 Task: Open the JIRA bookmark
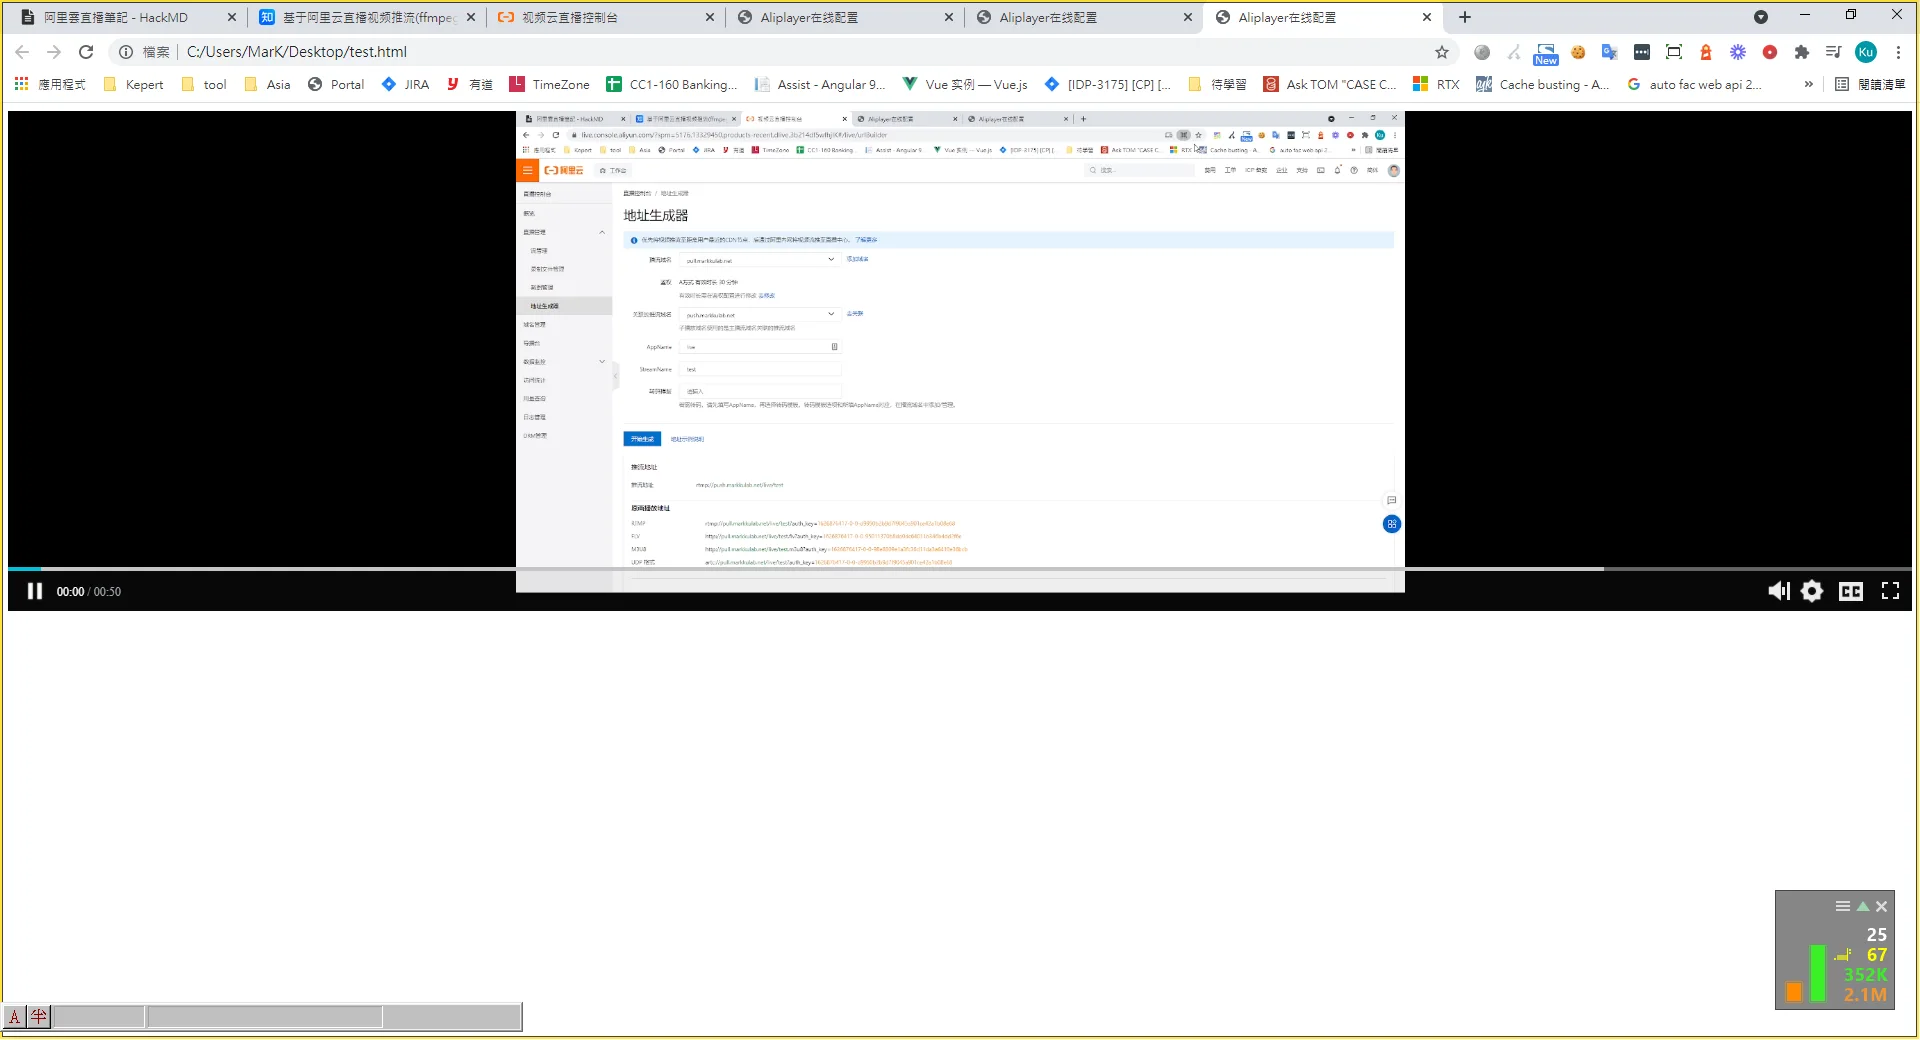[x=405, y=85]
